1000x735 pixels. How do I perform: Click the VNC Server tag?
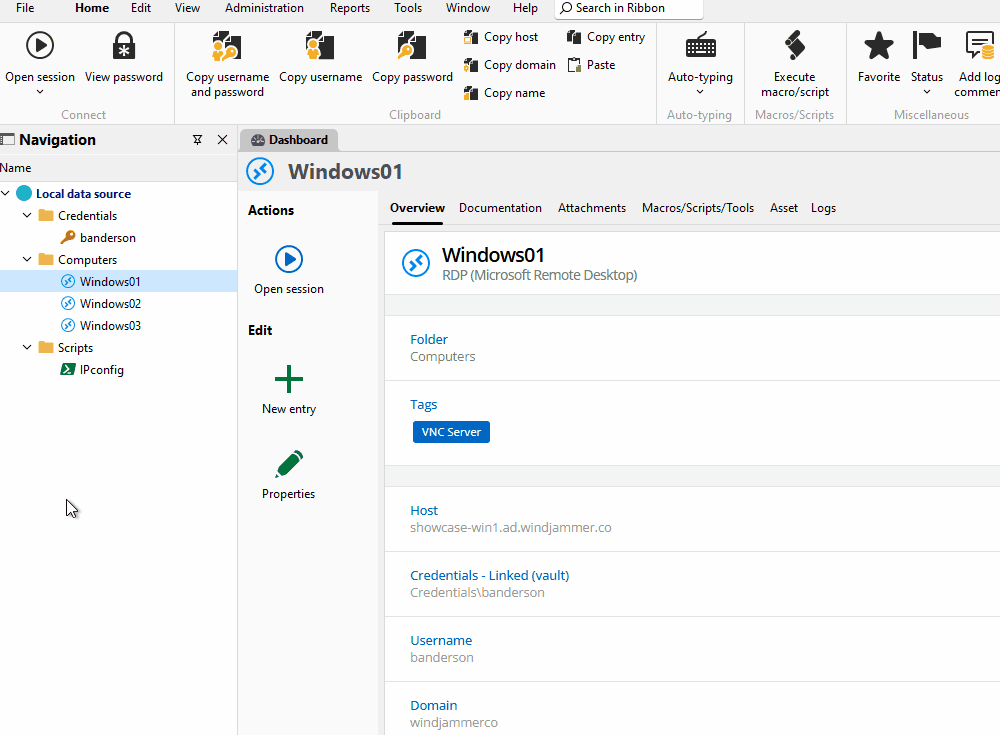tap(451, 432)
